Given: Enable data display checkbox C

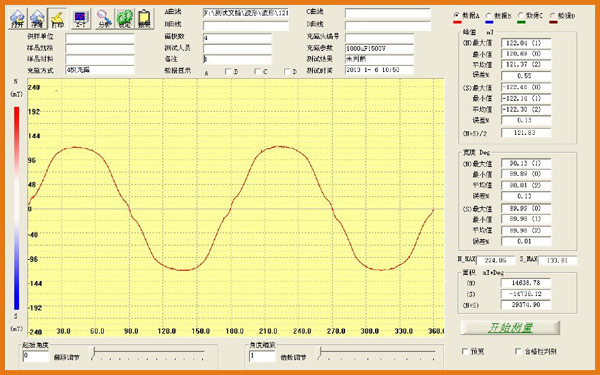Looking at the screenshot, I should pyautogui.click(x=258, y=71).
